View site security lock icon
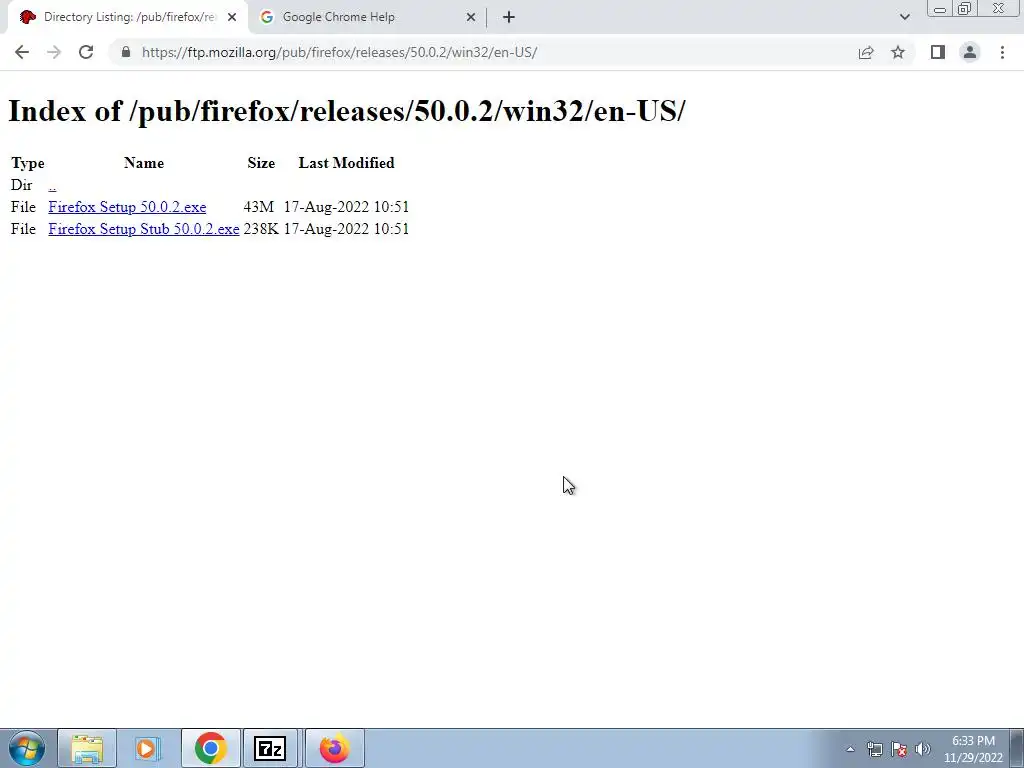This screenshot has height=768, width=1024. 126,52
